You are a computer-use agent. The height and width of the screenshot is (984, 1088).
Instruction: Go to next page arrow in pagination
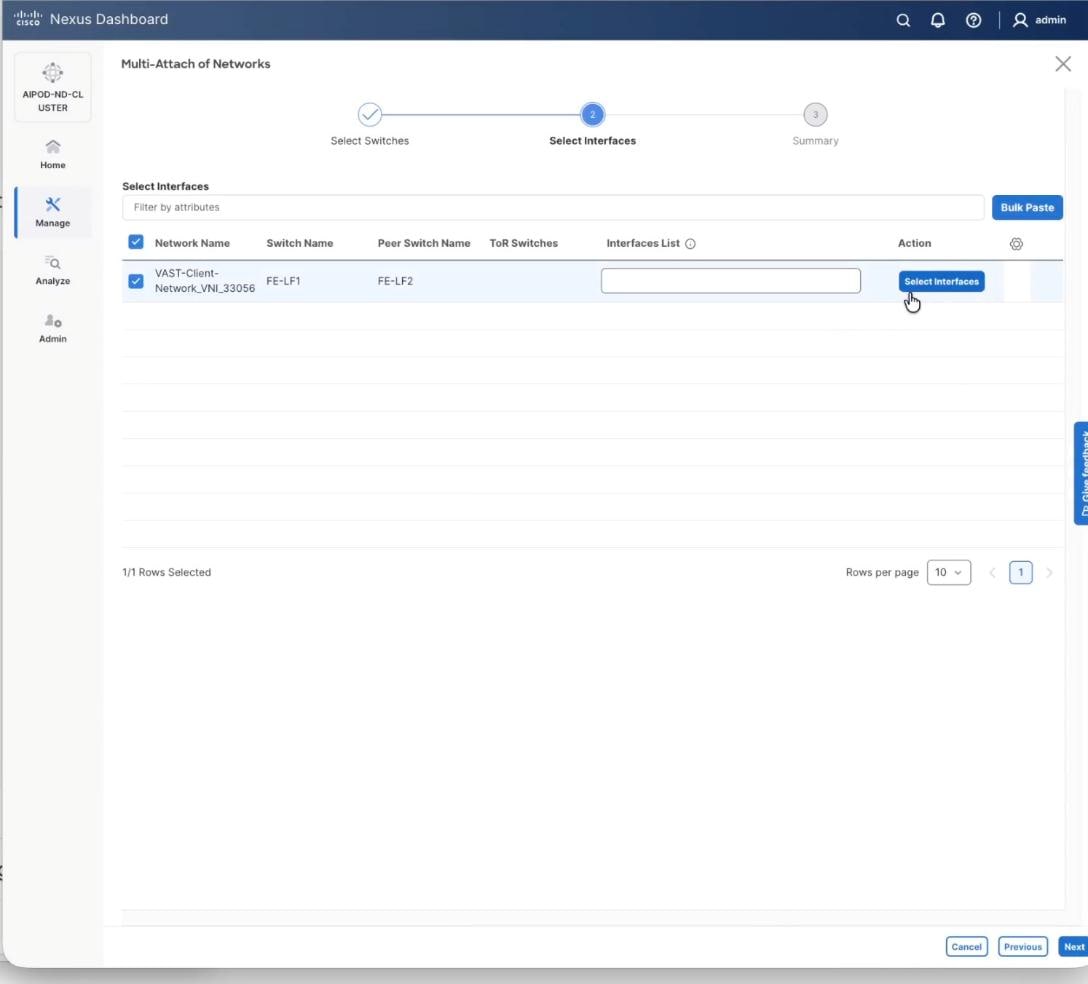point(1049,573)
